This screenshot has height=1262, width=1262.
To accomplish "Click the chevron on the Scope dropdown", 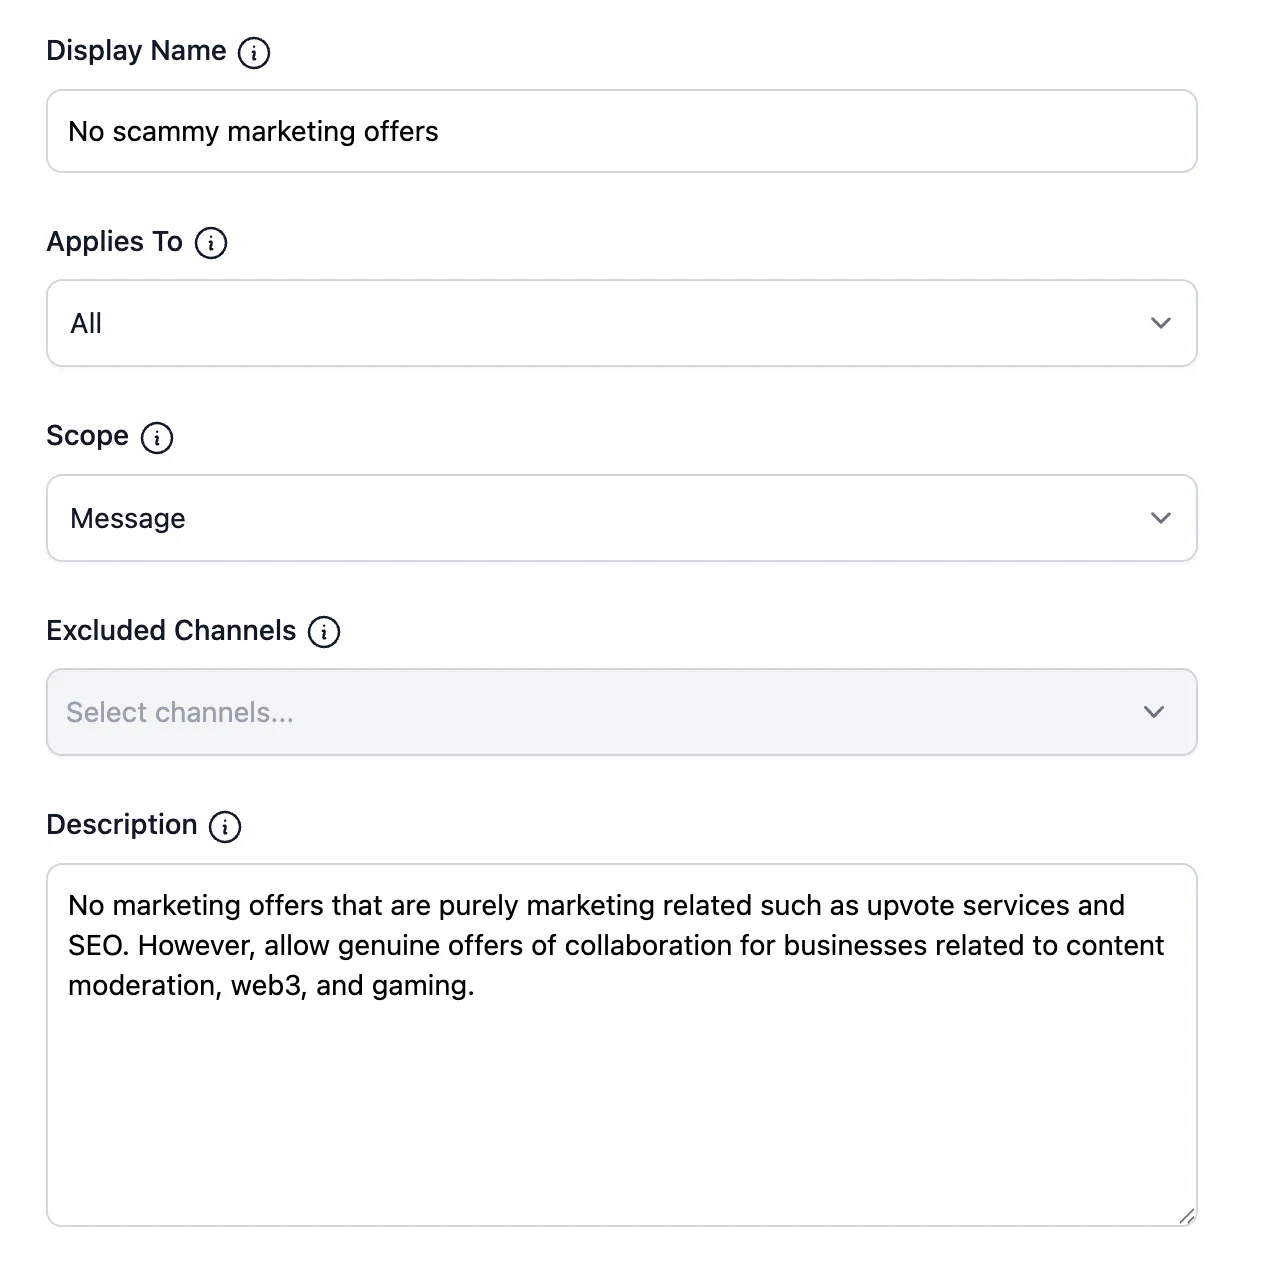I will coord(1160,518).
